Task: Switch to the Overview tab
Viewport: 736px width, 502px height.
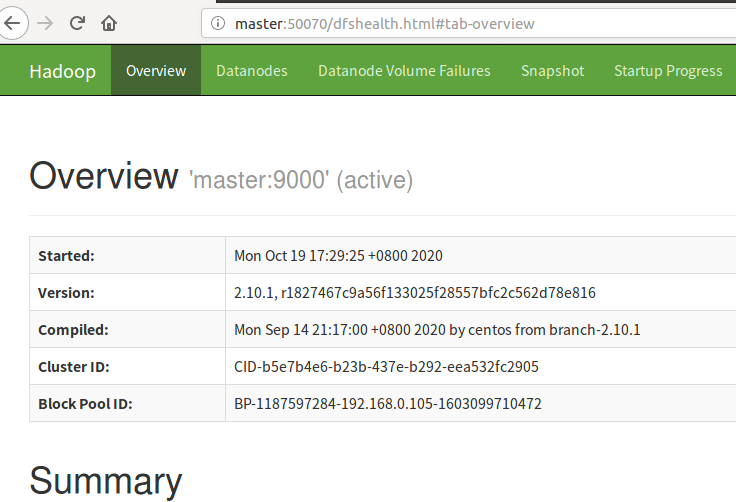Action: pos(156,70)
